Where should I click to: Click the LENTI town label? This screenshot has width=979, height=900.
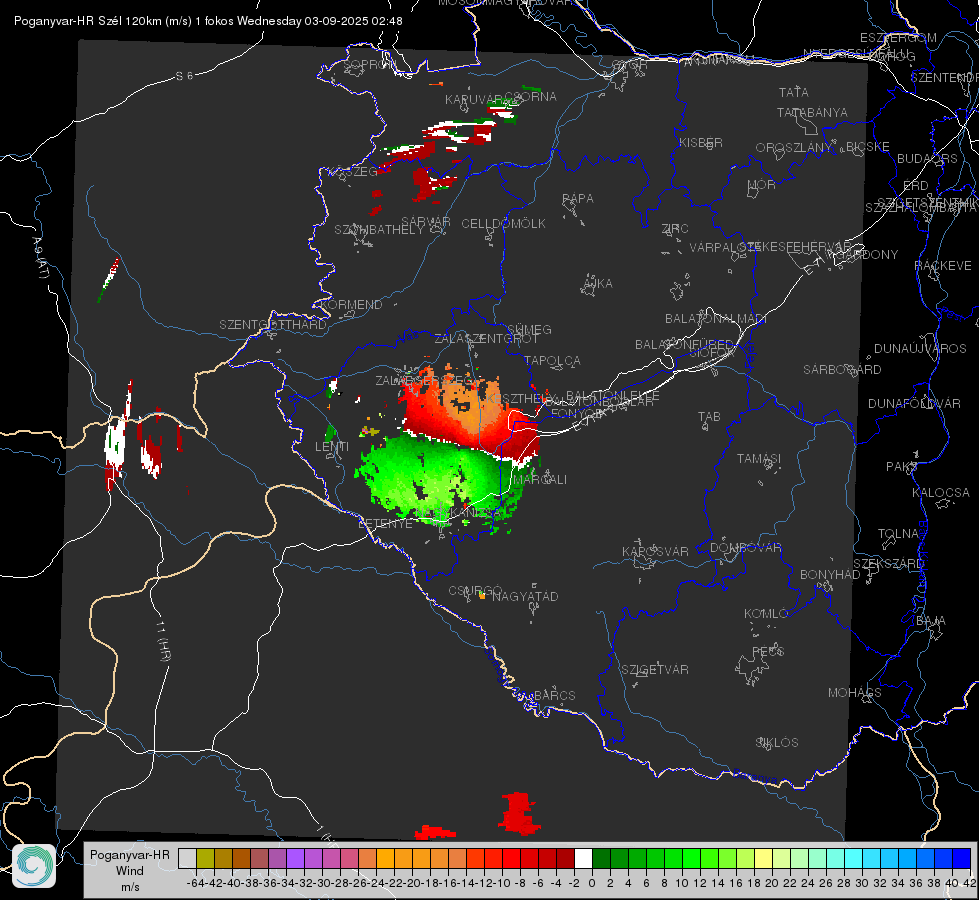[332, 447]
